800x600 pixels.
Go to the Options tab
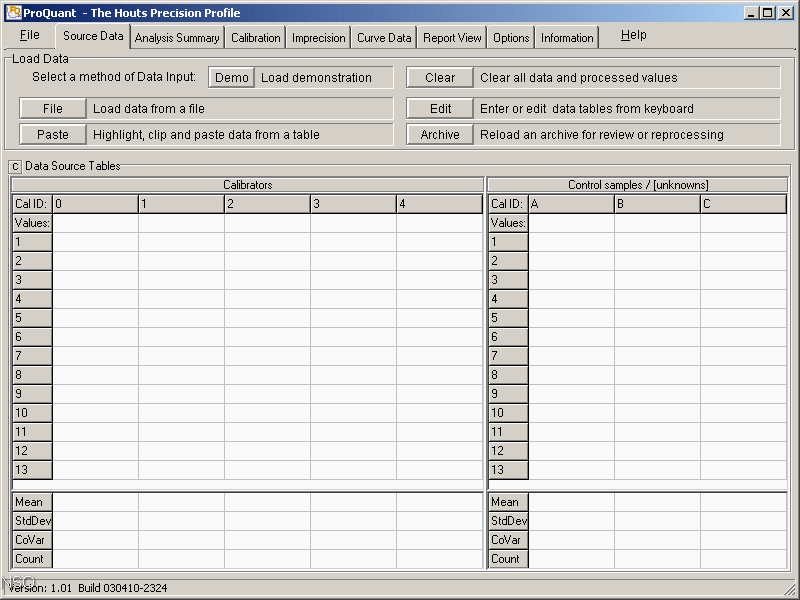click(511, 38)
